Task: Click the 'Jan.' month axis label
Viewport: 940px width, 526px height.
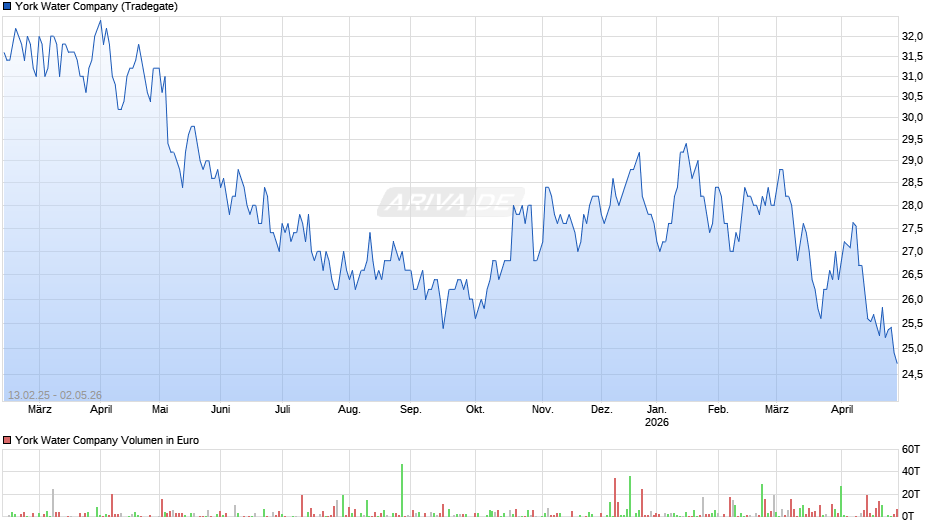Action: 656,410
